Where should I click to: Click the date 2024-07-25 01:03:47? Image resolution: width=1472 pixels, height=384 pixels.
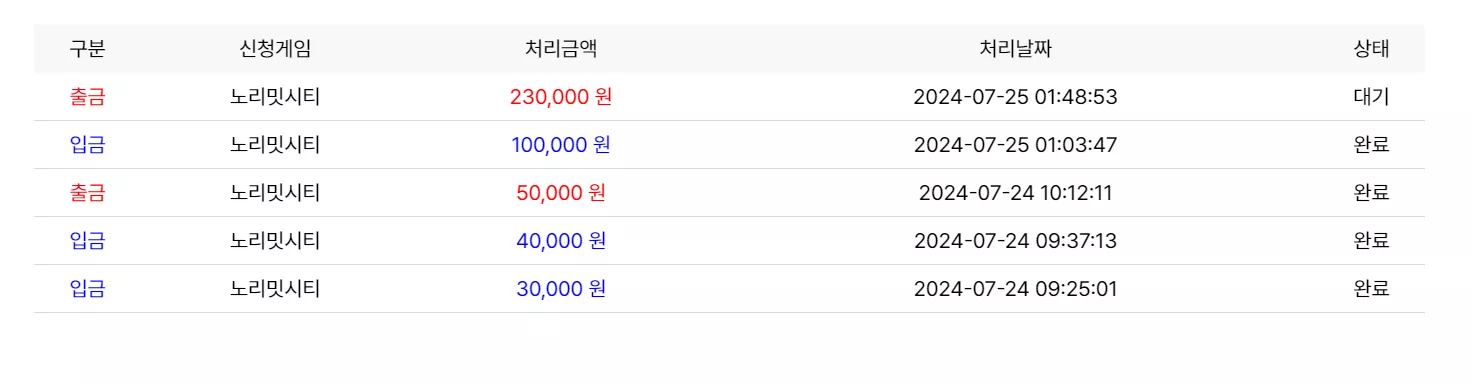[1015, 145]
